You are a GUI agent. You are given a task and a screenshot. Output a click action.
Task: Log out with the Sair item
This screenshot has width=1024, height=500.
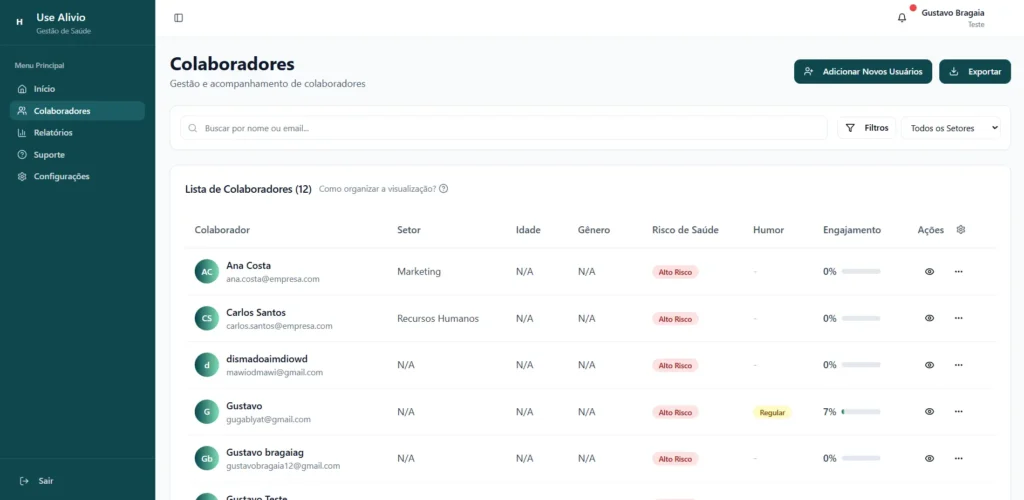pyautogui.click(x=37, y=481)
